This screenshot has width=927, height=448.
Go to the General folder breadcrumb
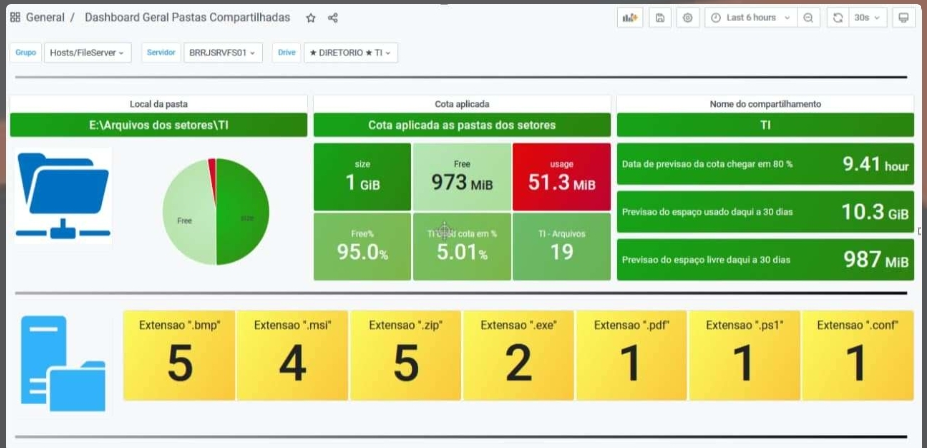click(46, 18)
